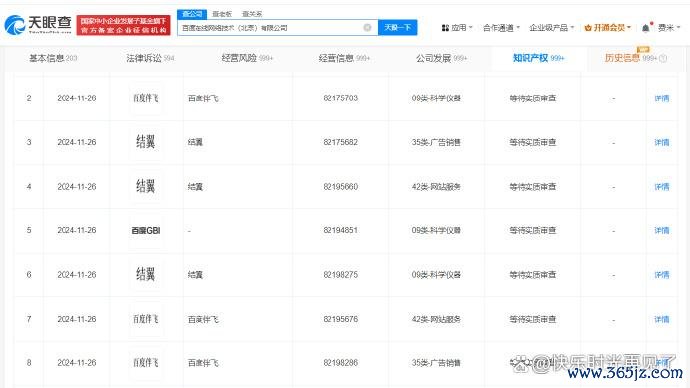The width and height of the screenshot is (690, 388).
Task: Click 42类-网站服务 in row 7
Action: 436,319
